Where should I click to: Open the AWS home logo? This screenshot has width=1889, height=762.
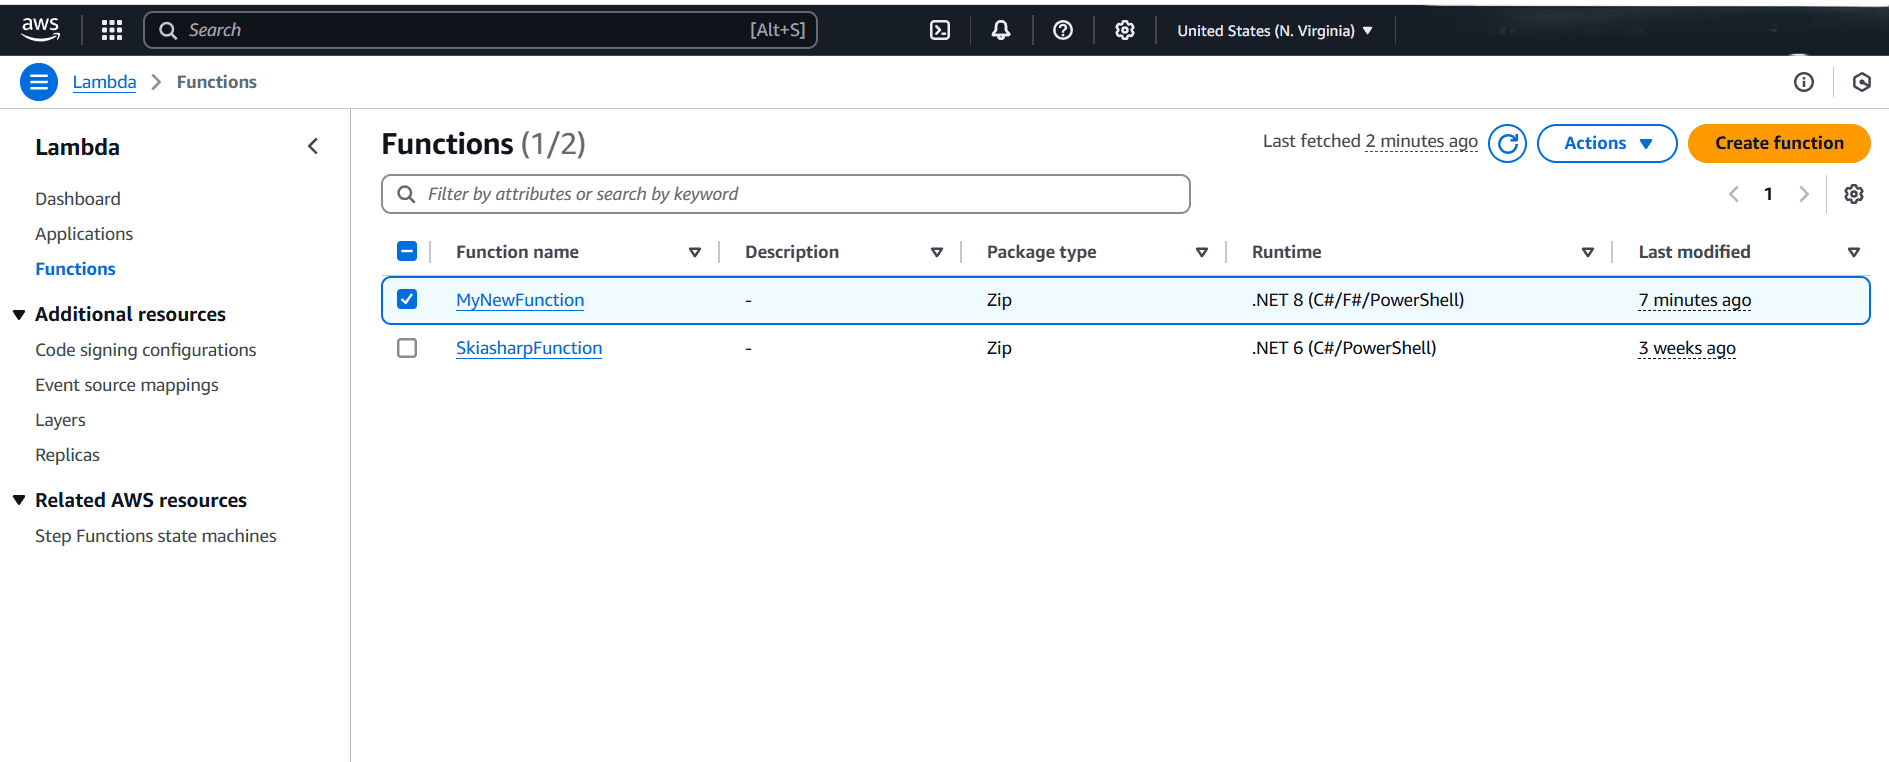40,30
